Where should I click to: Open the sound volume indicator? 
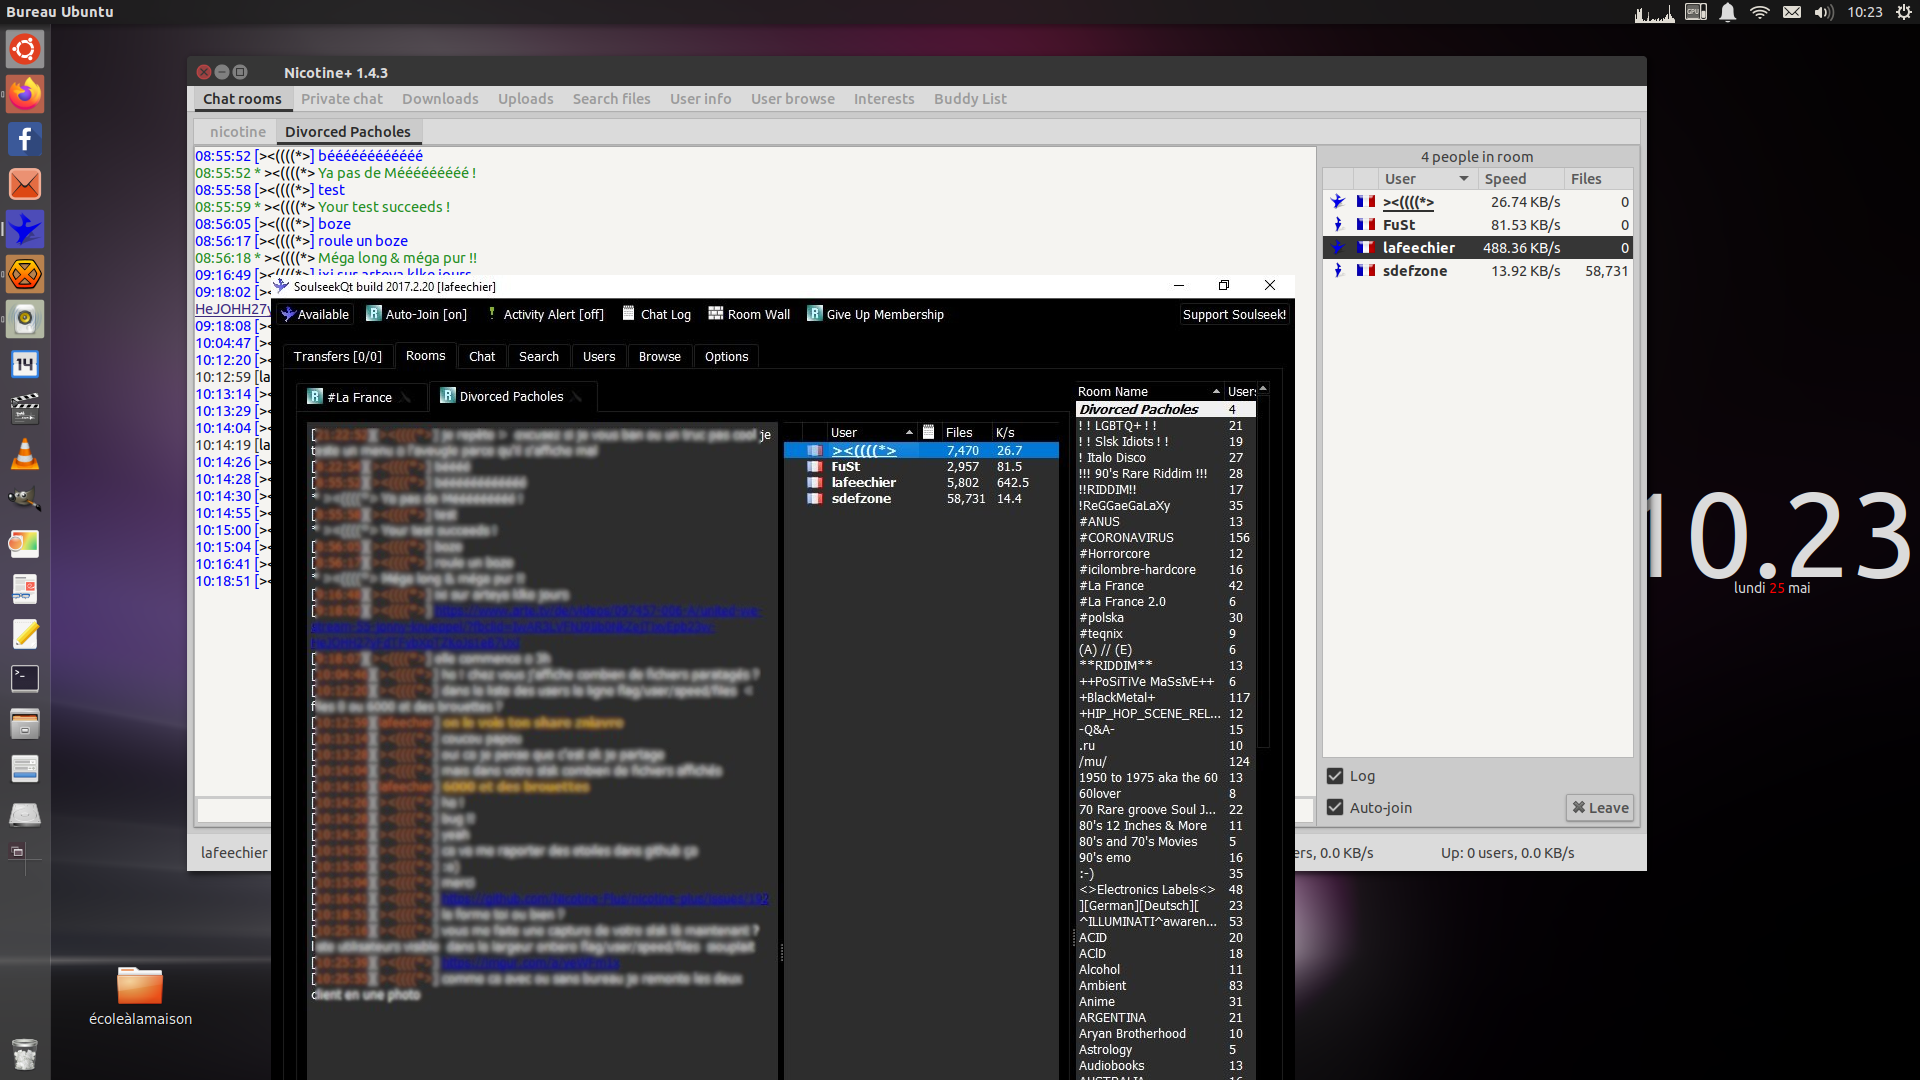coord(1824,12)
